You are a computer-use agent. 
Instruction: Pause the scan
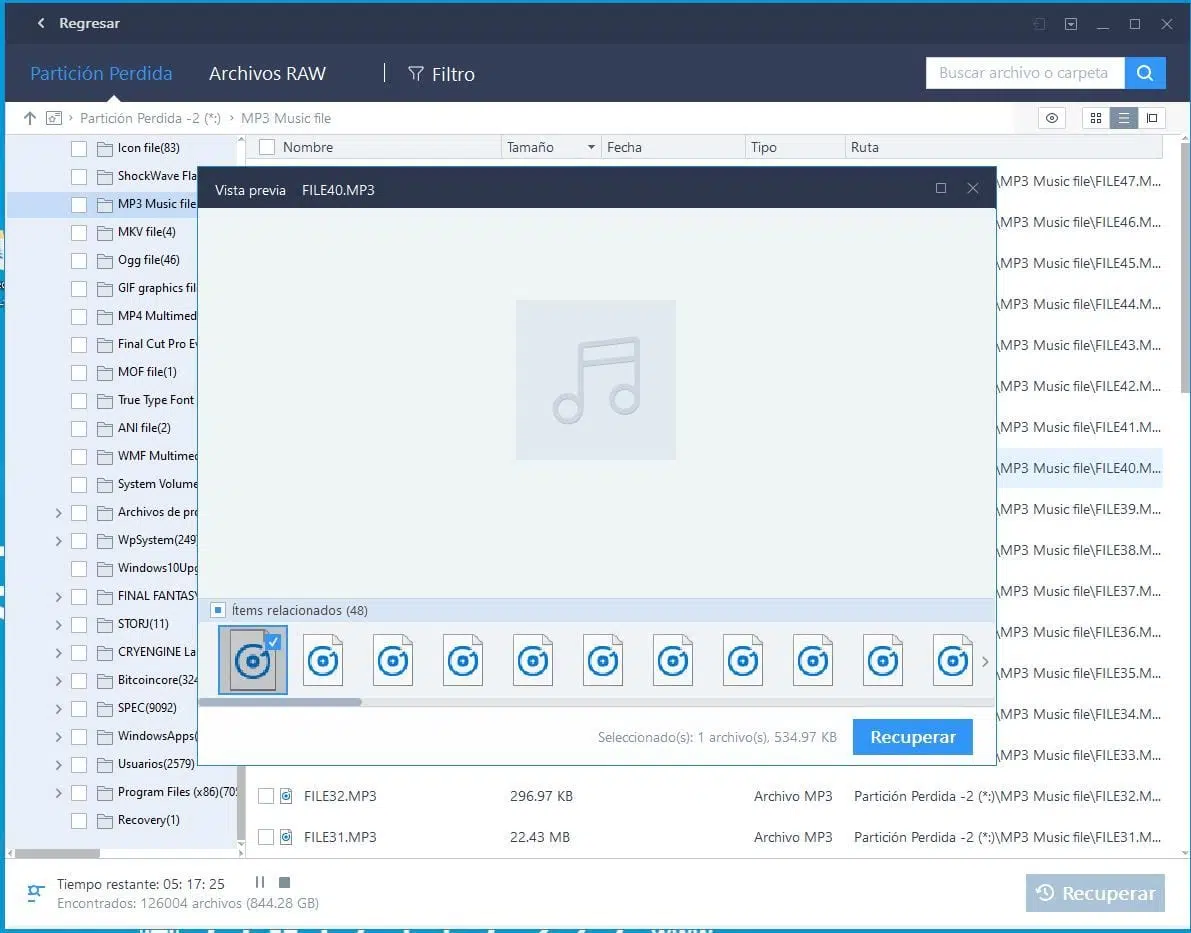[260, 882]
